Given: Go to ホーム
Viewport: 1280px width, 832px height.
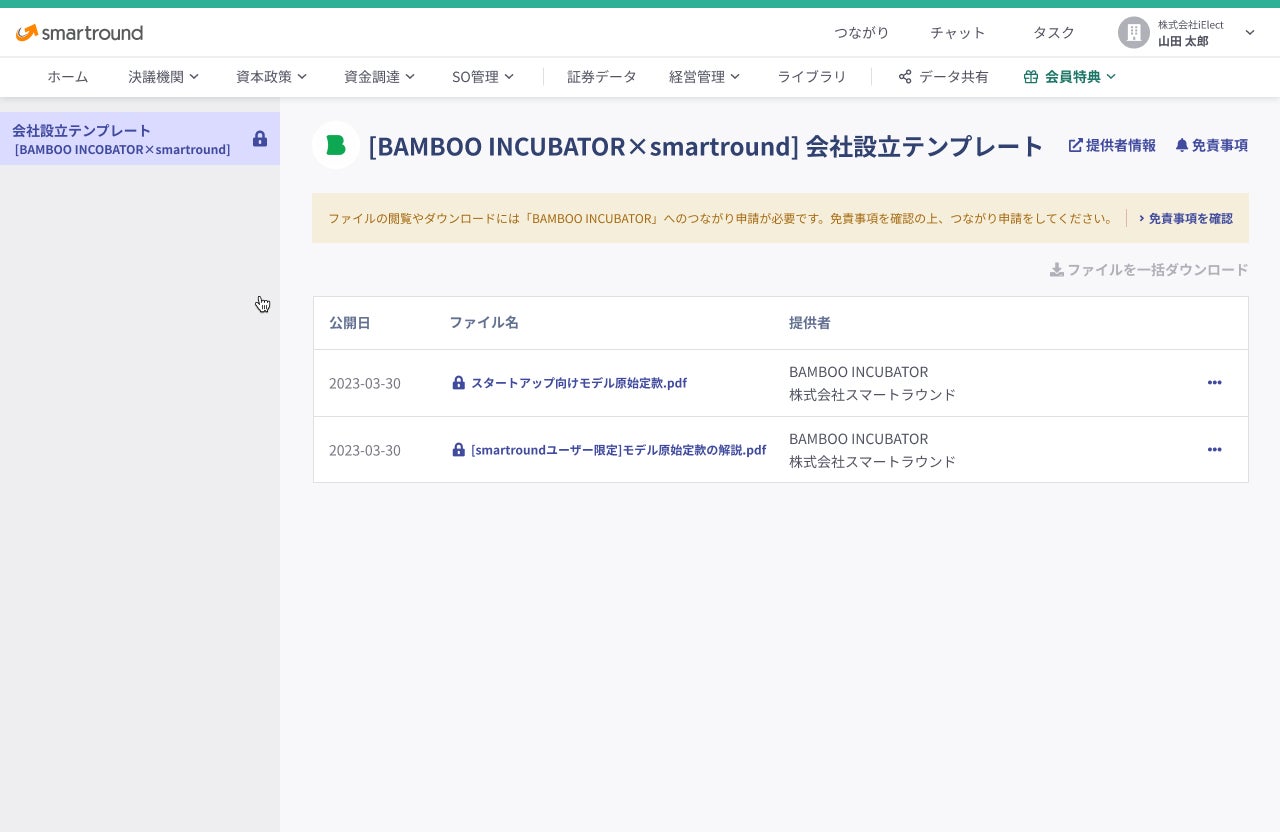Looking at the screenshot, I should coord(68,77).
